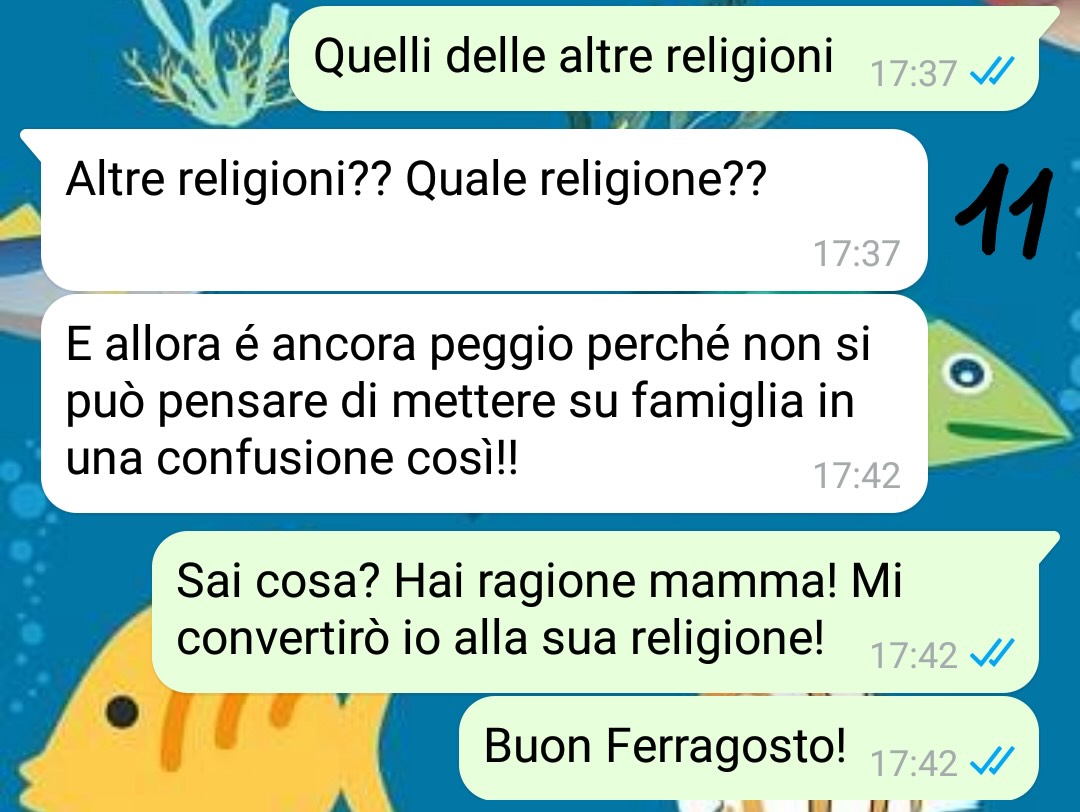Image resolution: width=1080 pixels, height=812 pixels.
Task: Click read receipt ticks on 'Buon Ferragosto!' message
Action: coord(992,761)
